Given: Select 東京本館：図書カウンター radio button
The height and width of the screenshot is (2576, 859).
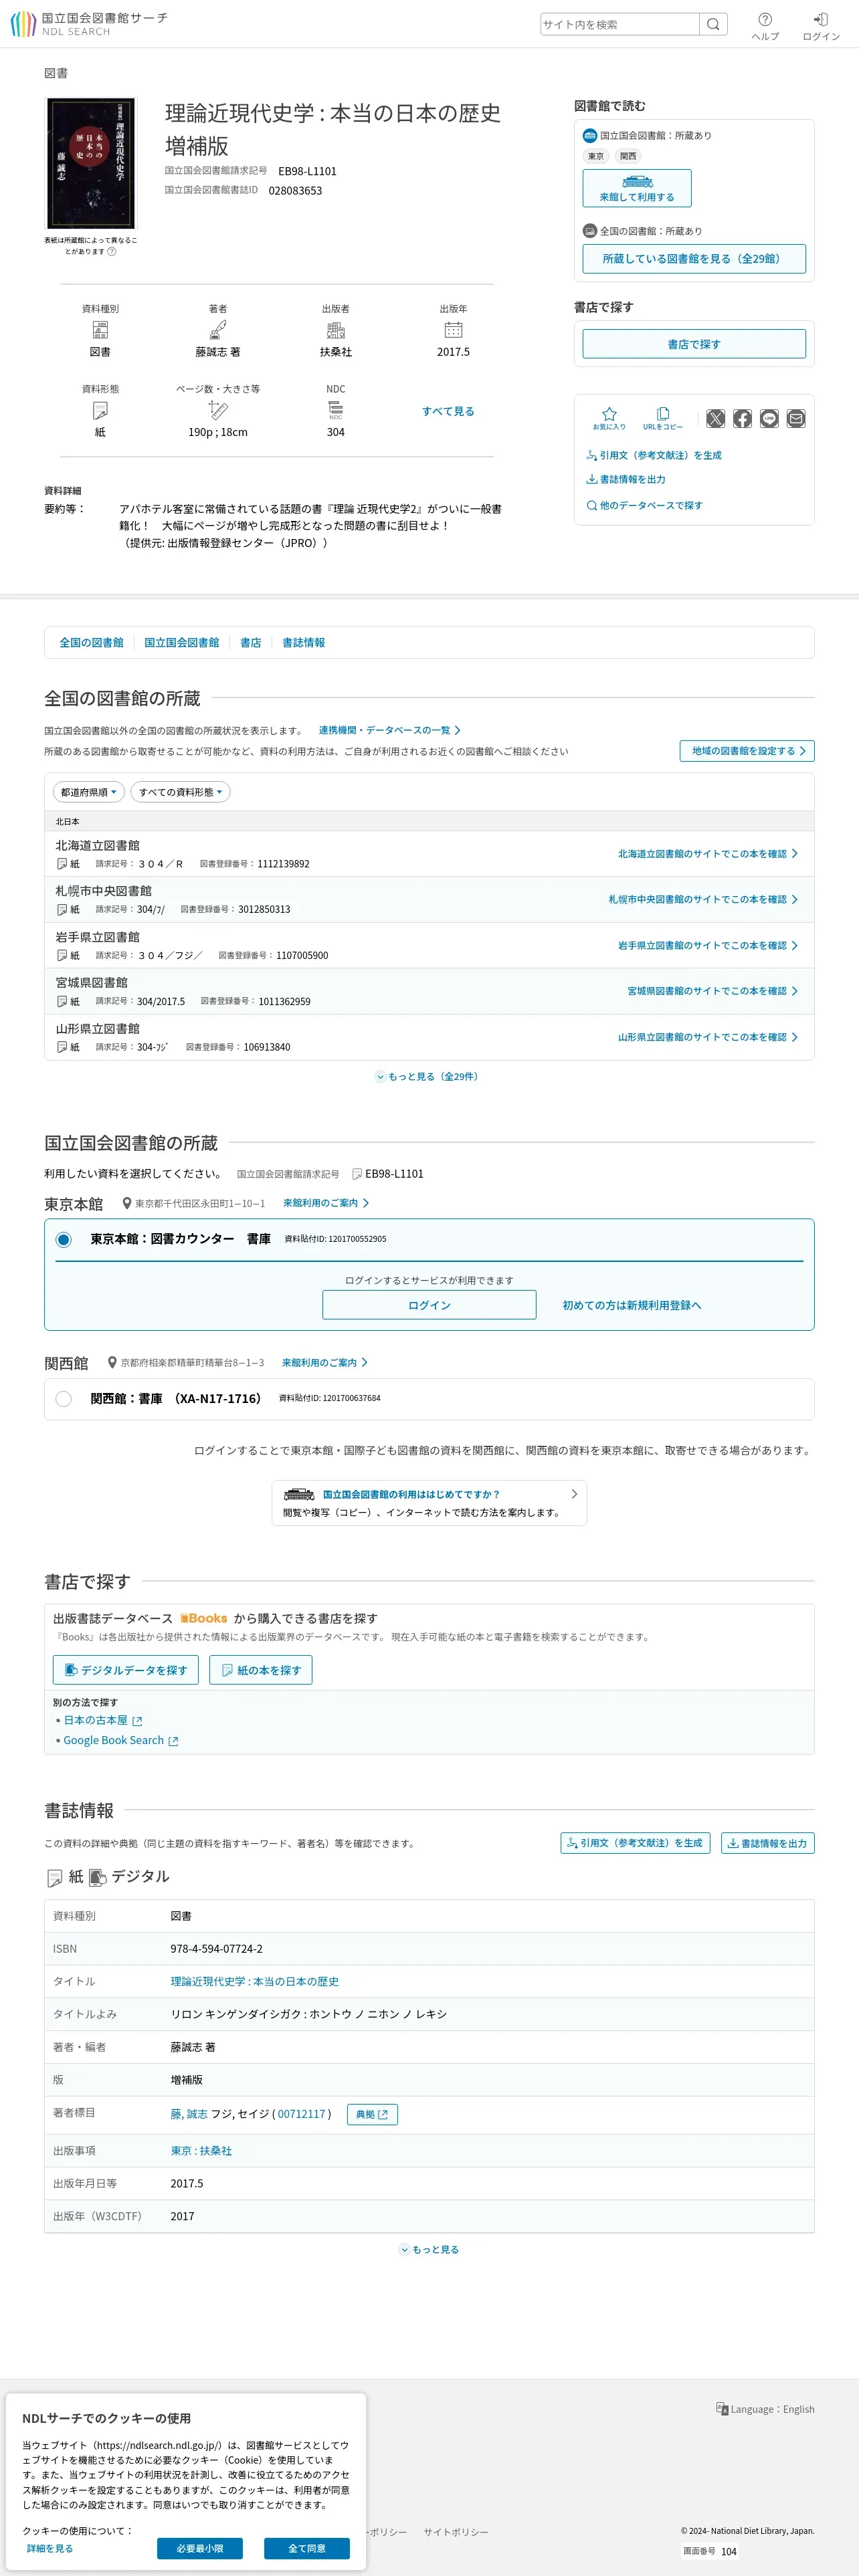Looking at the screenshot, I should click(64, 1240).
